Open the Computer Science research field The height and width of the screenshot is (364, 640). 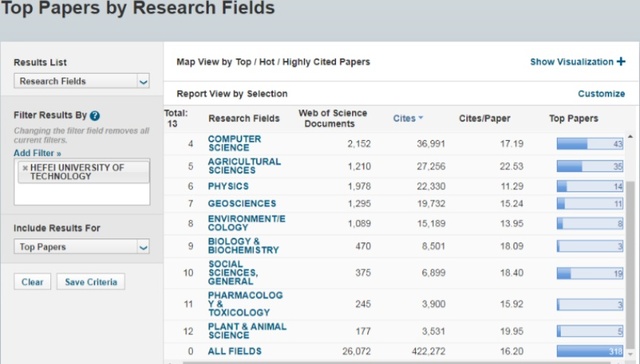[x=234, y=143]
